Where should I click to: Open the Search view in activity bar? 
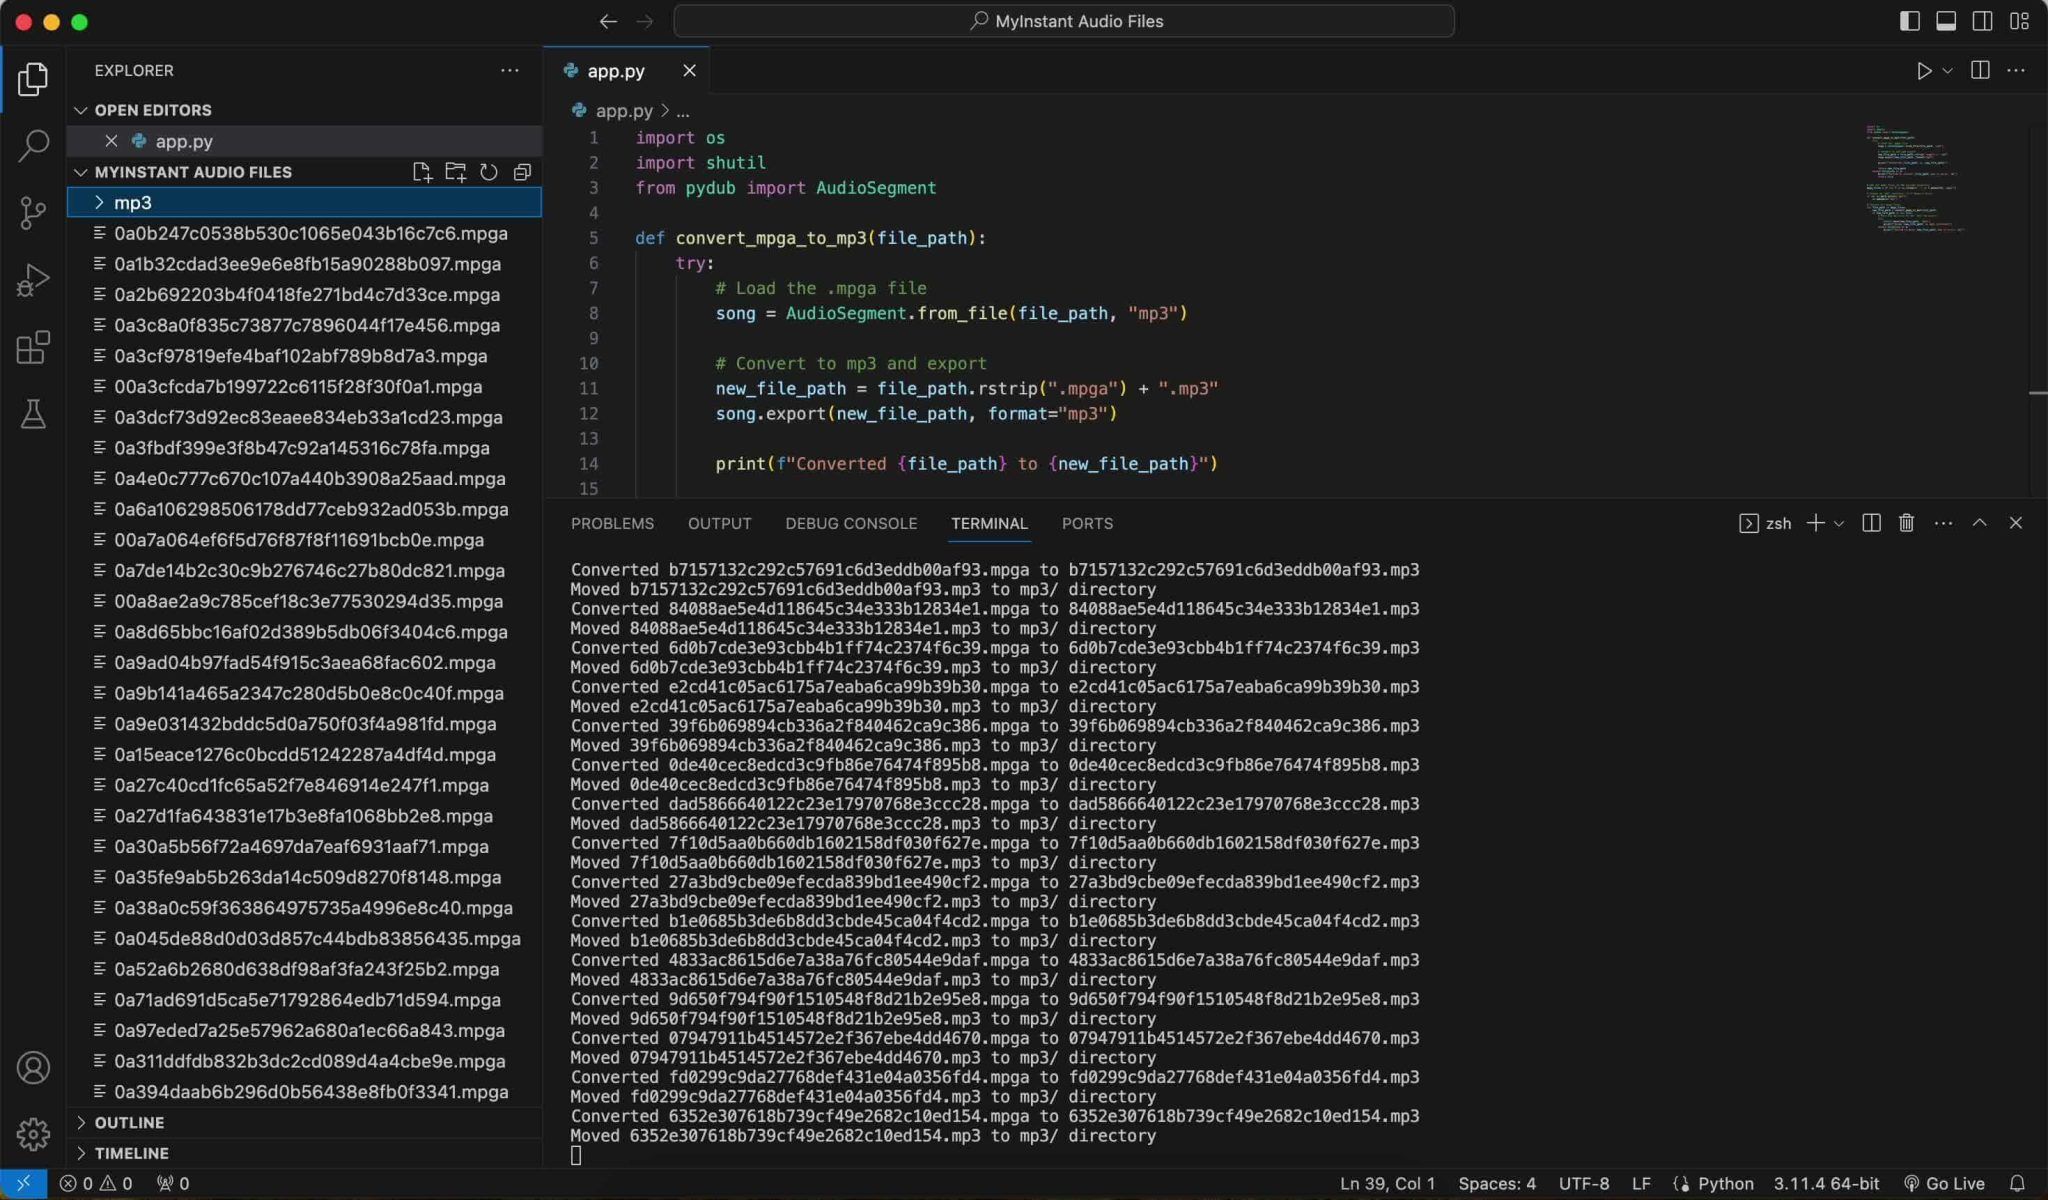tap(33, 146)
